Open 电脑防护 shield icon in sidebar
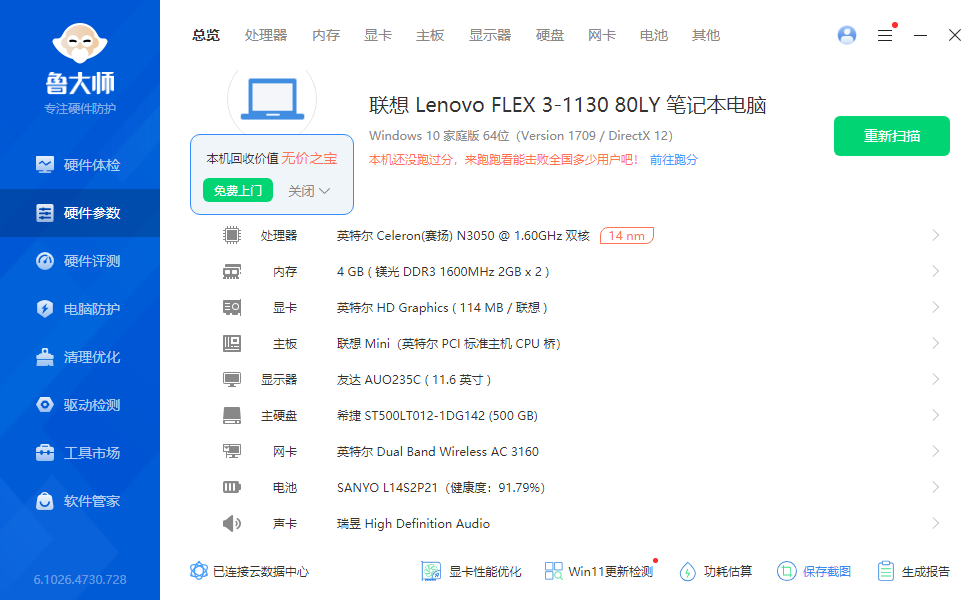Image resolution: width=980 pixels, height=600 pixels. [44, 309]
